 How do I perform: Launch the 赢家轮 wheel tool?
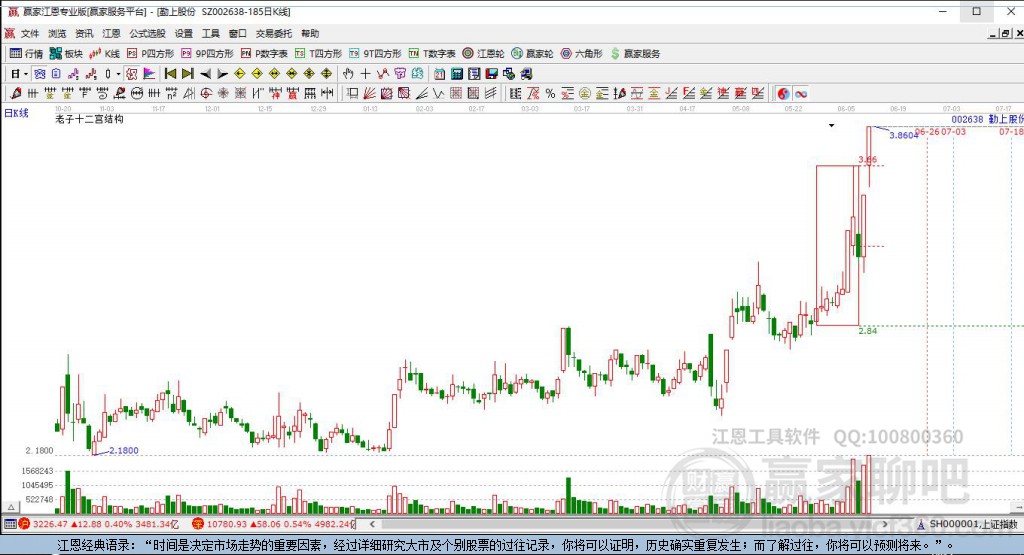click(x=532, y=54)
